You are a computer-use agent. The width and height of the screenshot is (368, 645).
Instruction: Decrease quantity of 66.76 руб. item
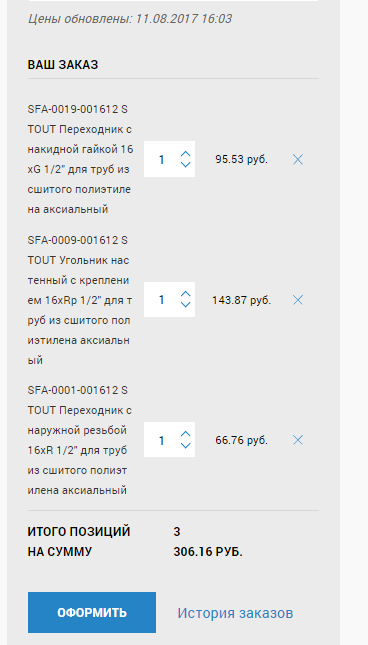(x=185, y=445)
